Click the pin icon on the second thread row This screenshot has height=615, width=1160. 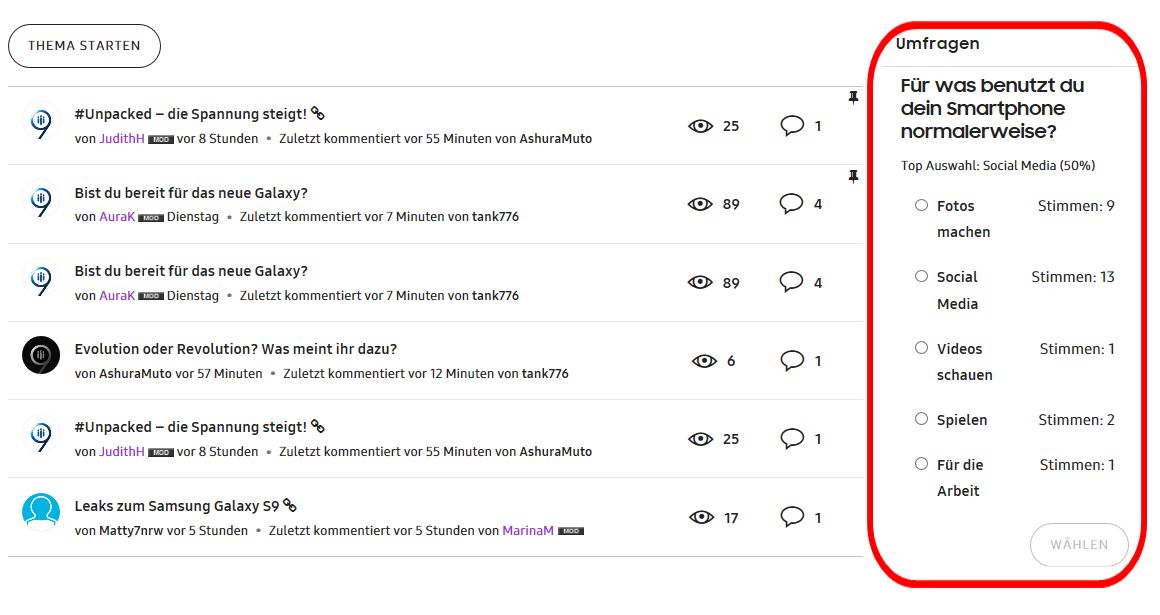[853, 176]
